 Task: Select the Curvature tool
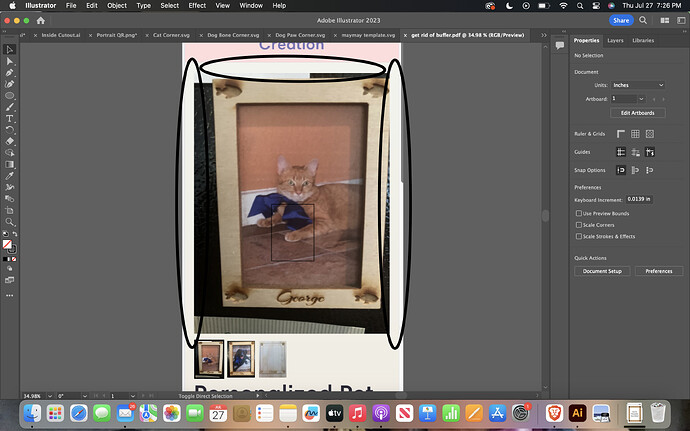pyautogui.click(x=10, y=84)
